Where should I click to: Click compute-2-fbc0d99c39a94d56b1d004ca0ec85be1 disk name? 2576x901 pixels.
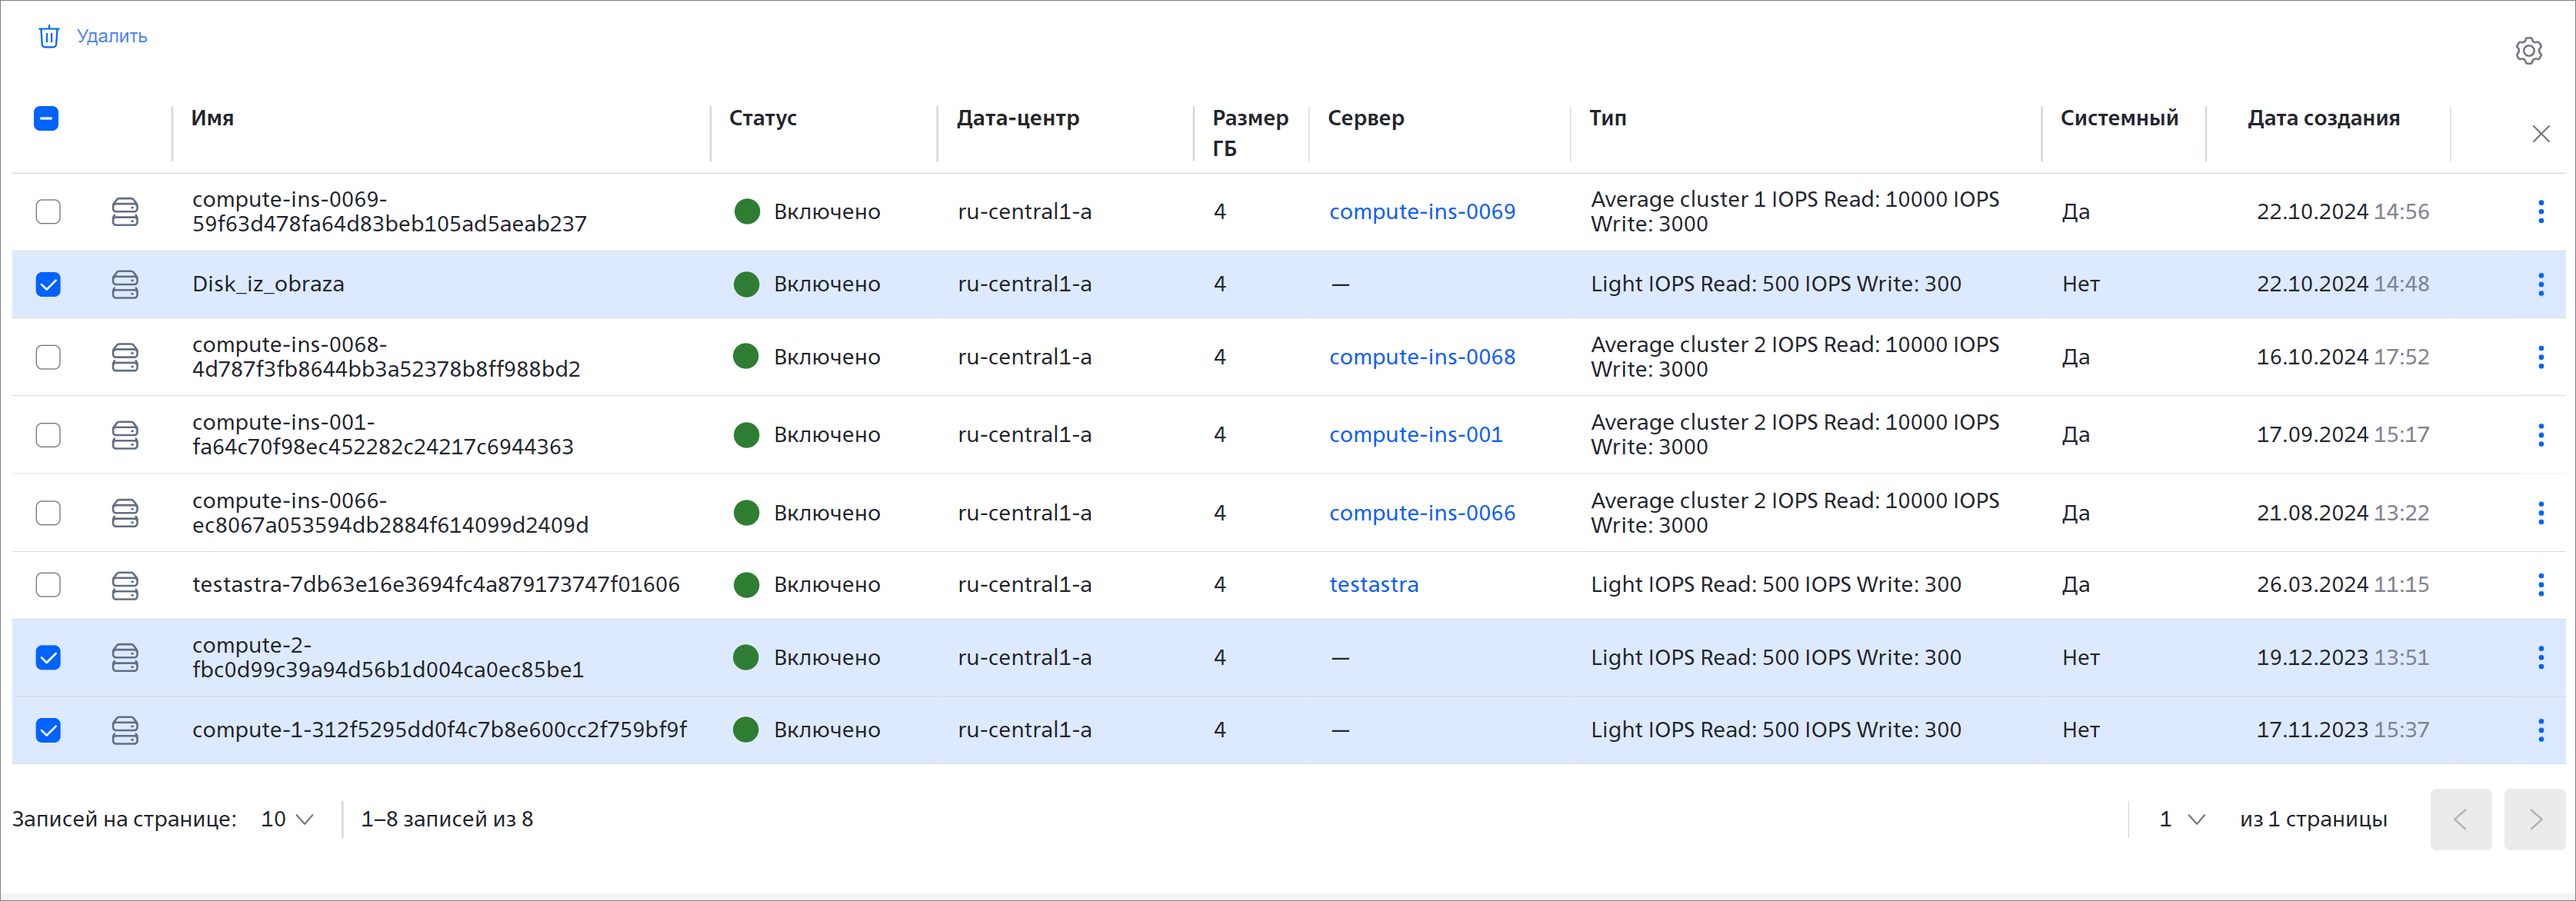tap(388, 657)
